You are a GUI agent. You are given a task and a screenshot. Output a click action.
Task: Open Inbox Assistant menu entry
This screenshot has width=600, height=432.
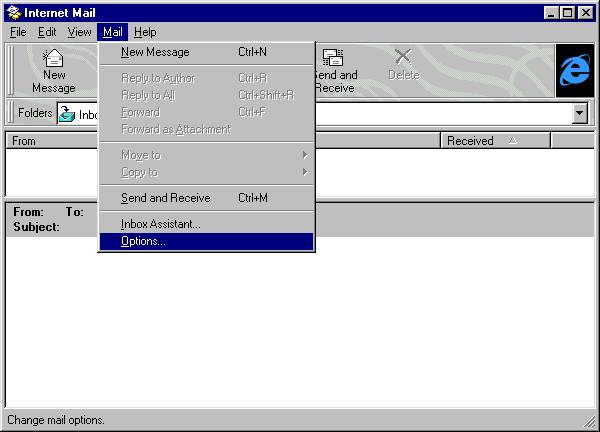[206, 224]
